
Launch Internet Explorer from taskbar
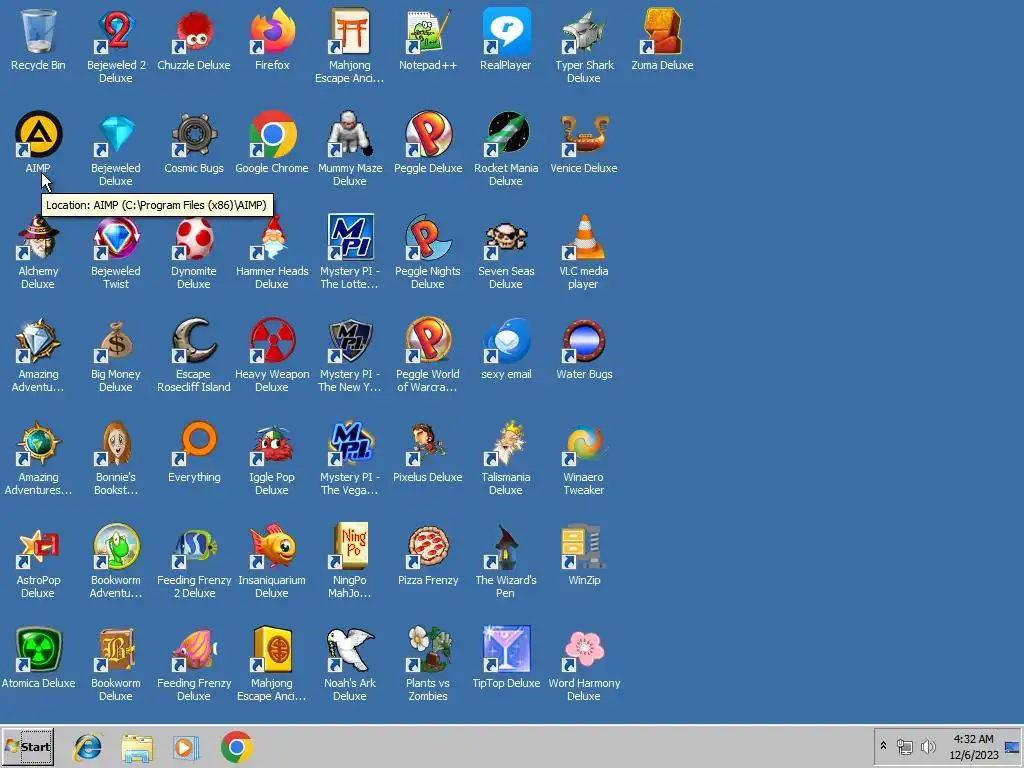88,747
